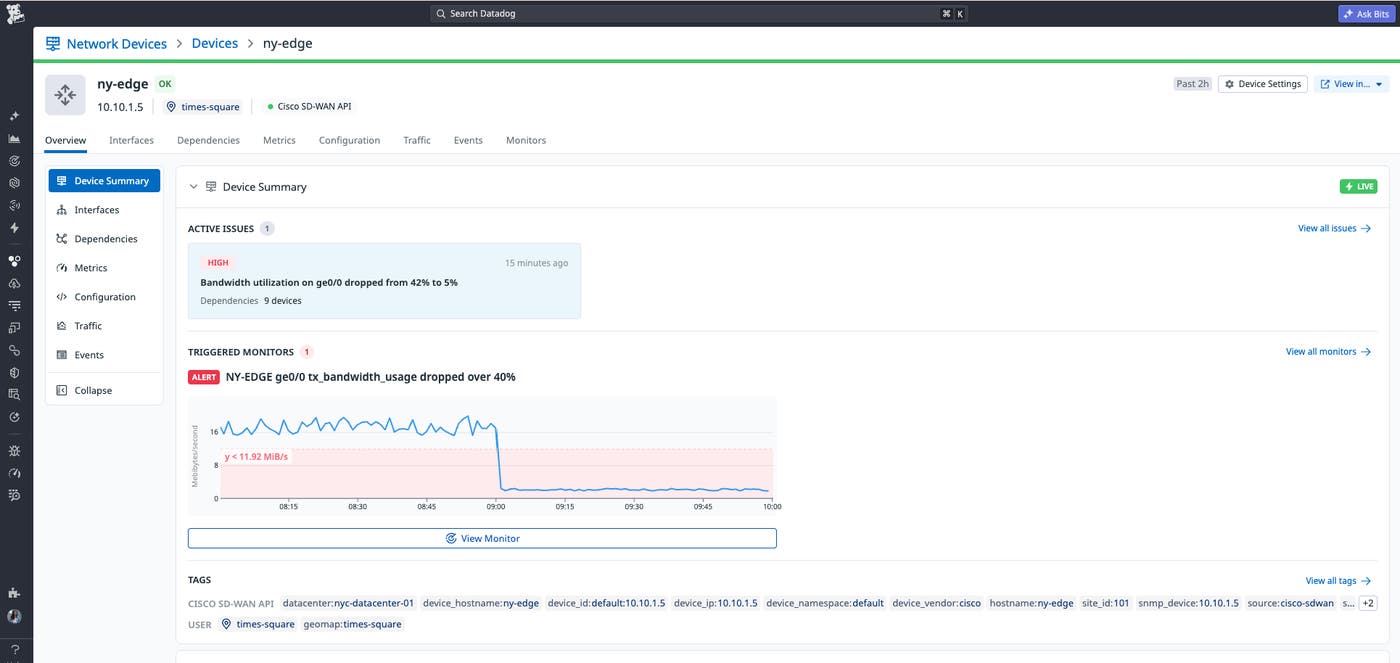Select Metrics in side panel

click(x=104, y=268)
